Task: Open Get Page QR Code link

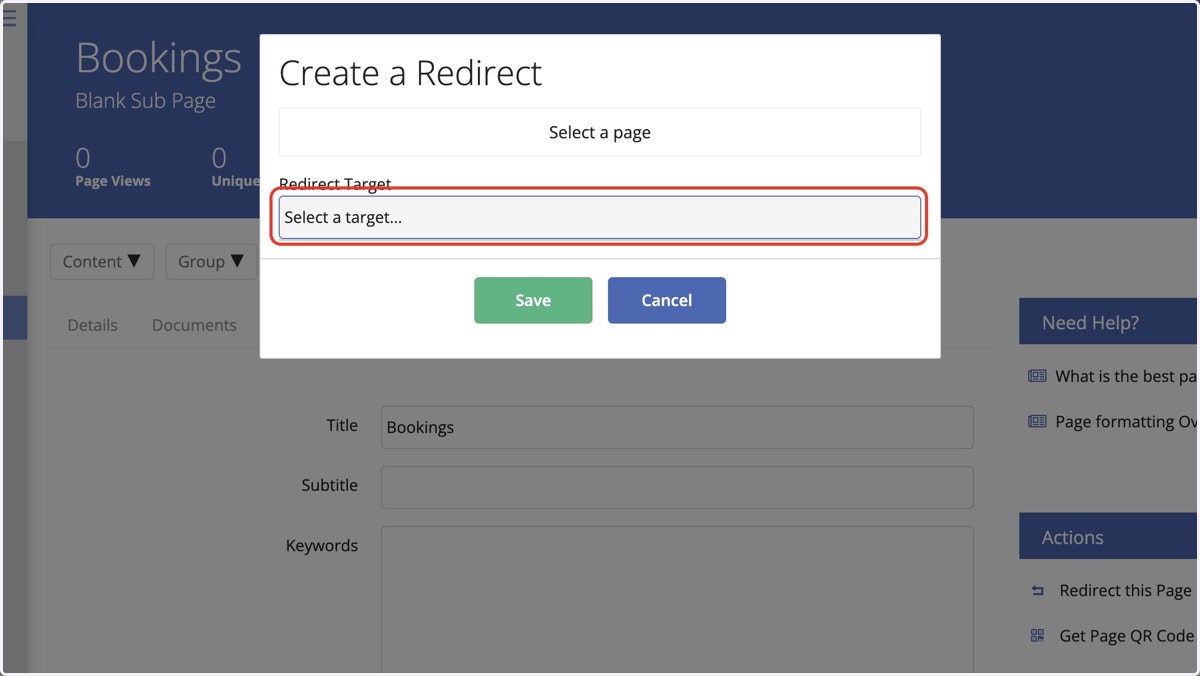Action: tap(1127, 636)
